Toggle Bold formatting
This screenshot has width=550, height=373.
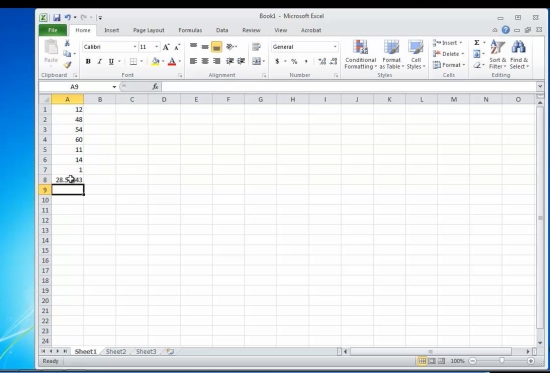coord(88,61)
